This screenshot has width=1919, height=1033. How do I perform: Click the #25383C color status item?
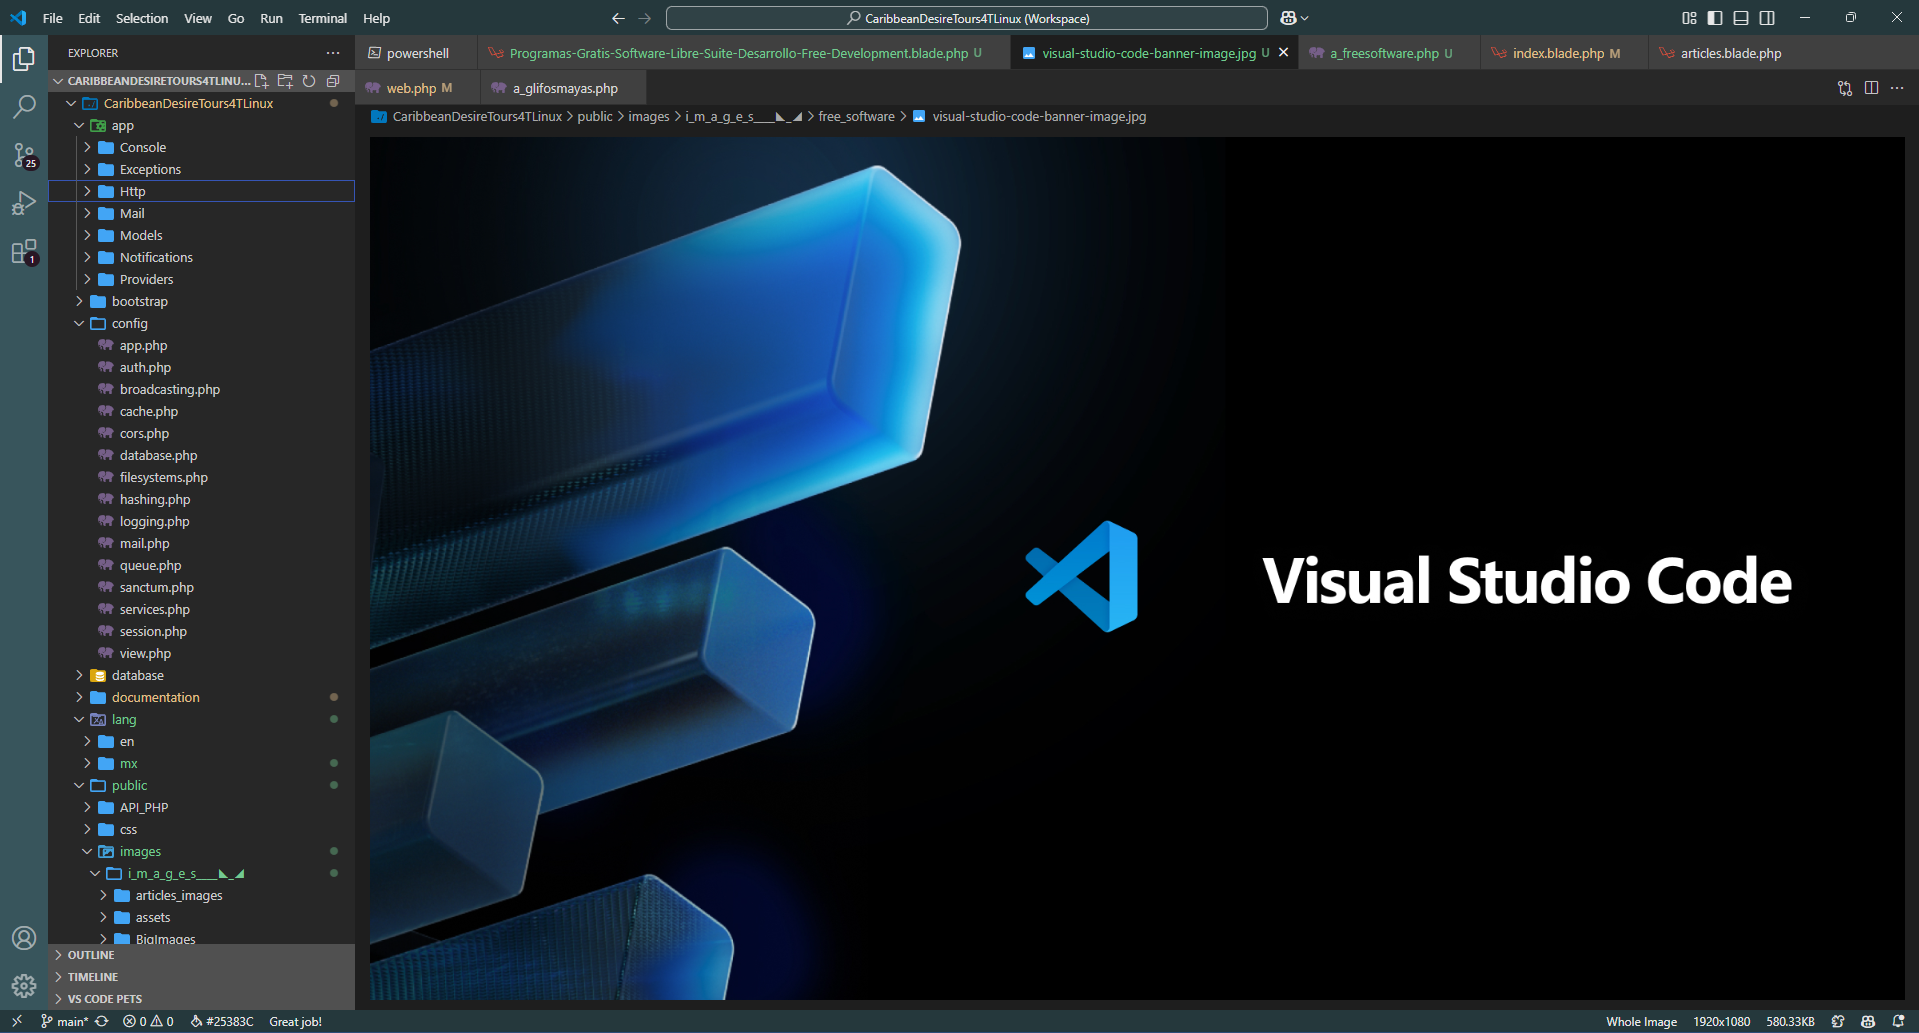pos(222,1021)
